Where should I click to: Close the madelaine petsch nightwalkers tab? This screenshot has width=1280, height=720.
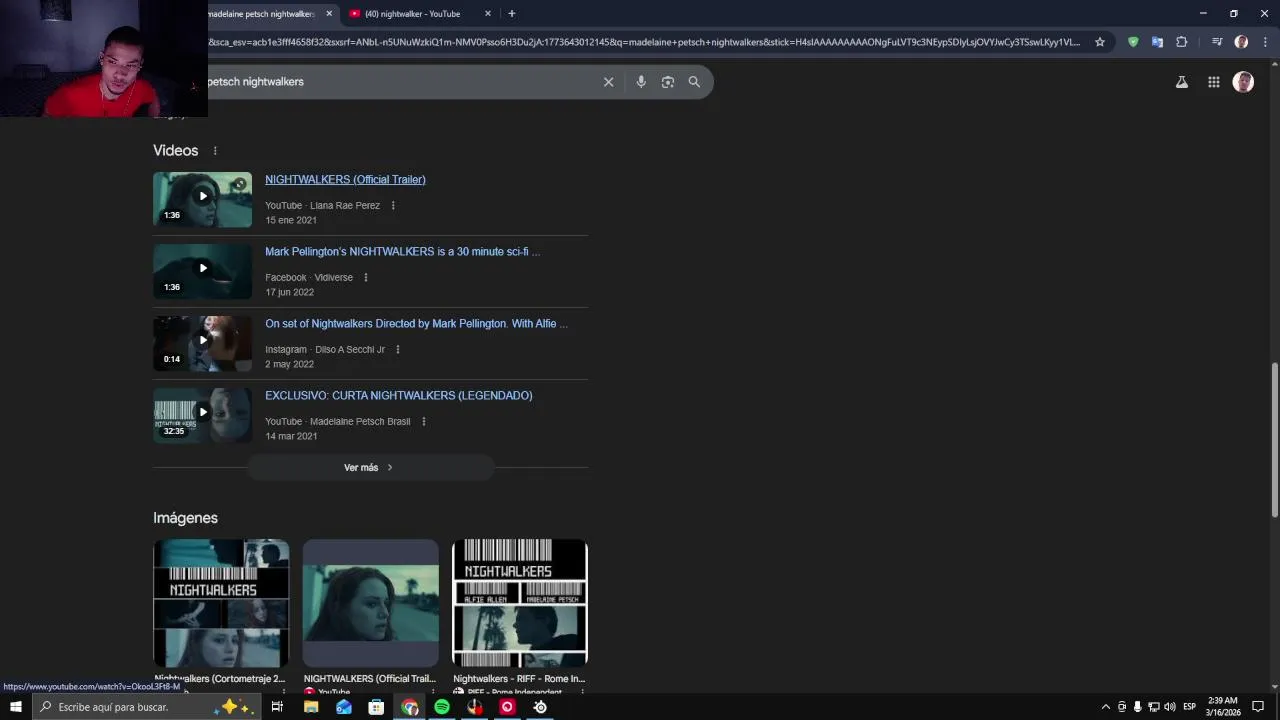(329, 14)
